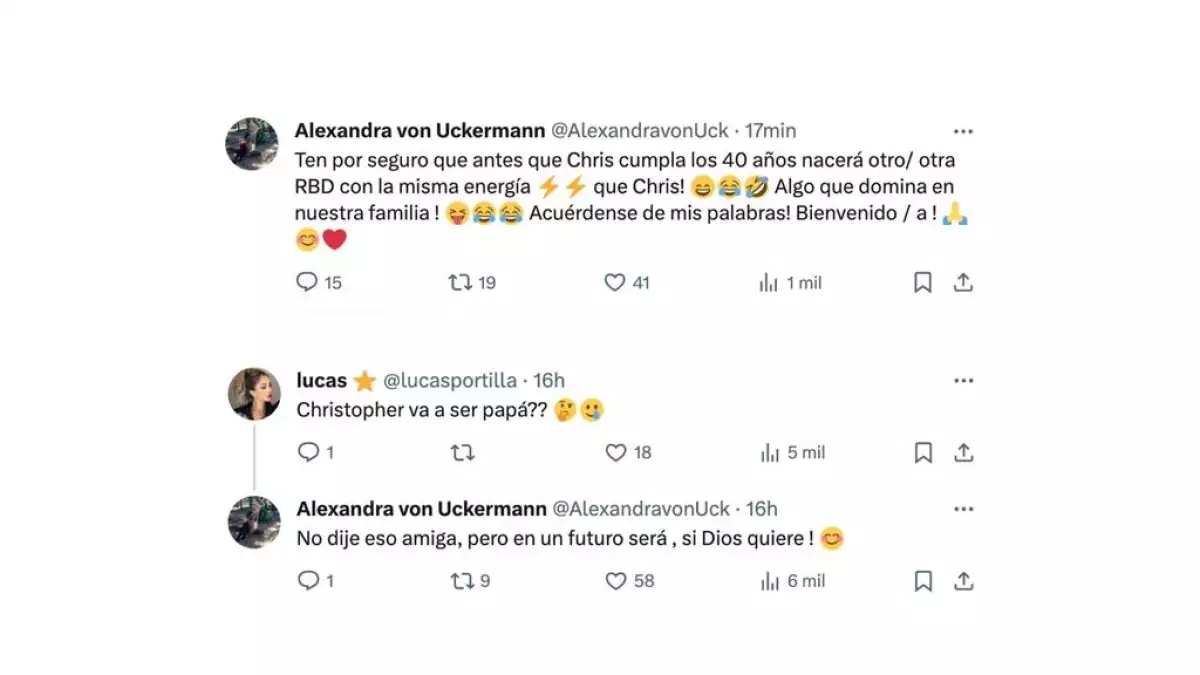1200x675 pixels.
Task: Share Alexandra's bottom reply
Action: coord(964,581)
